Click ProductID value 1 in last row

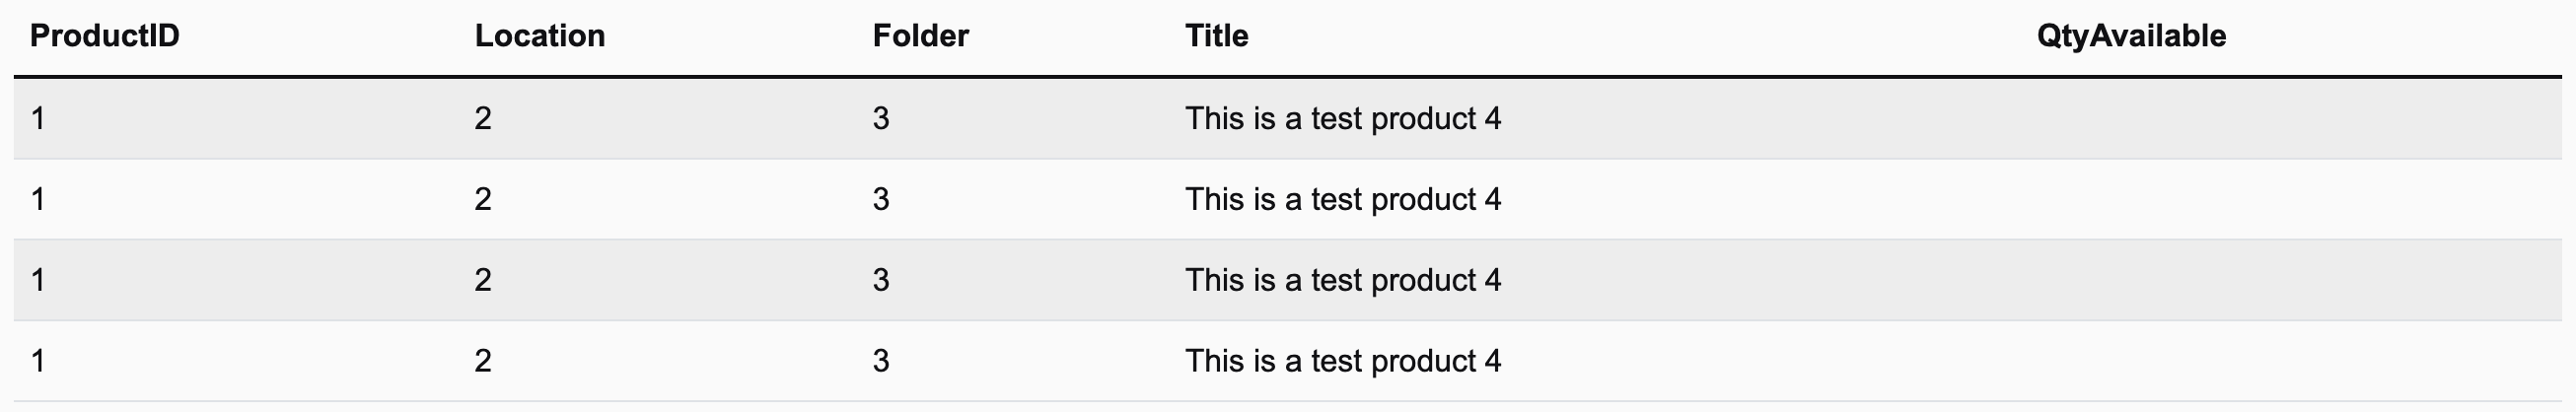38,361
